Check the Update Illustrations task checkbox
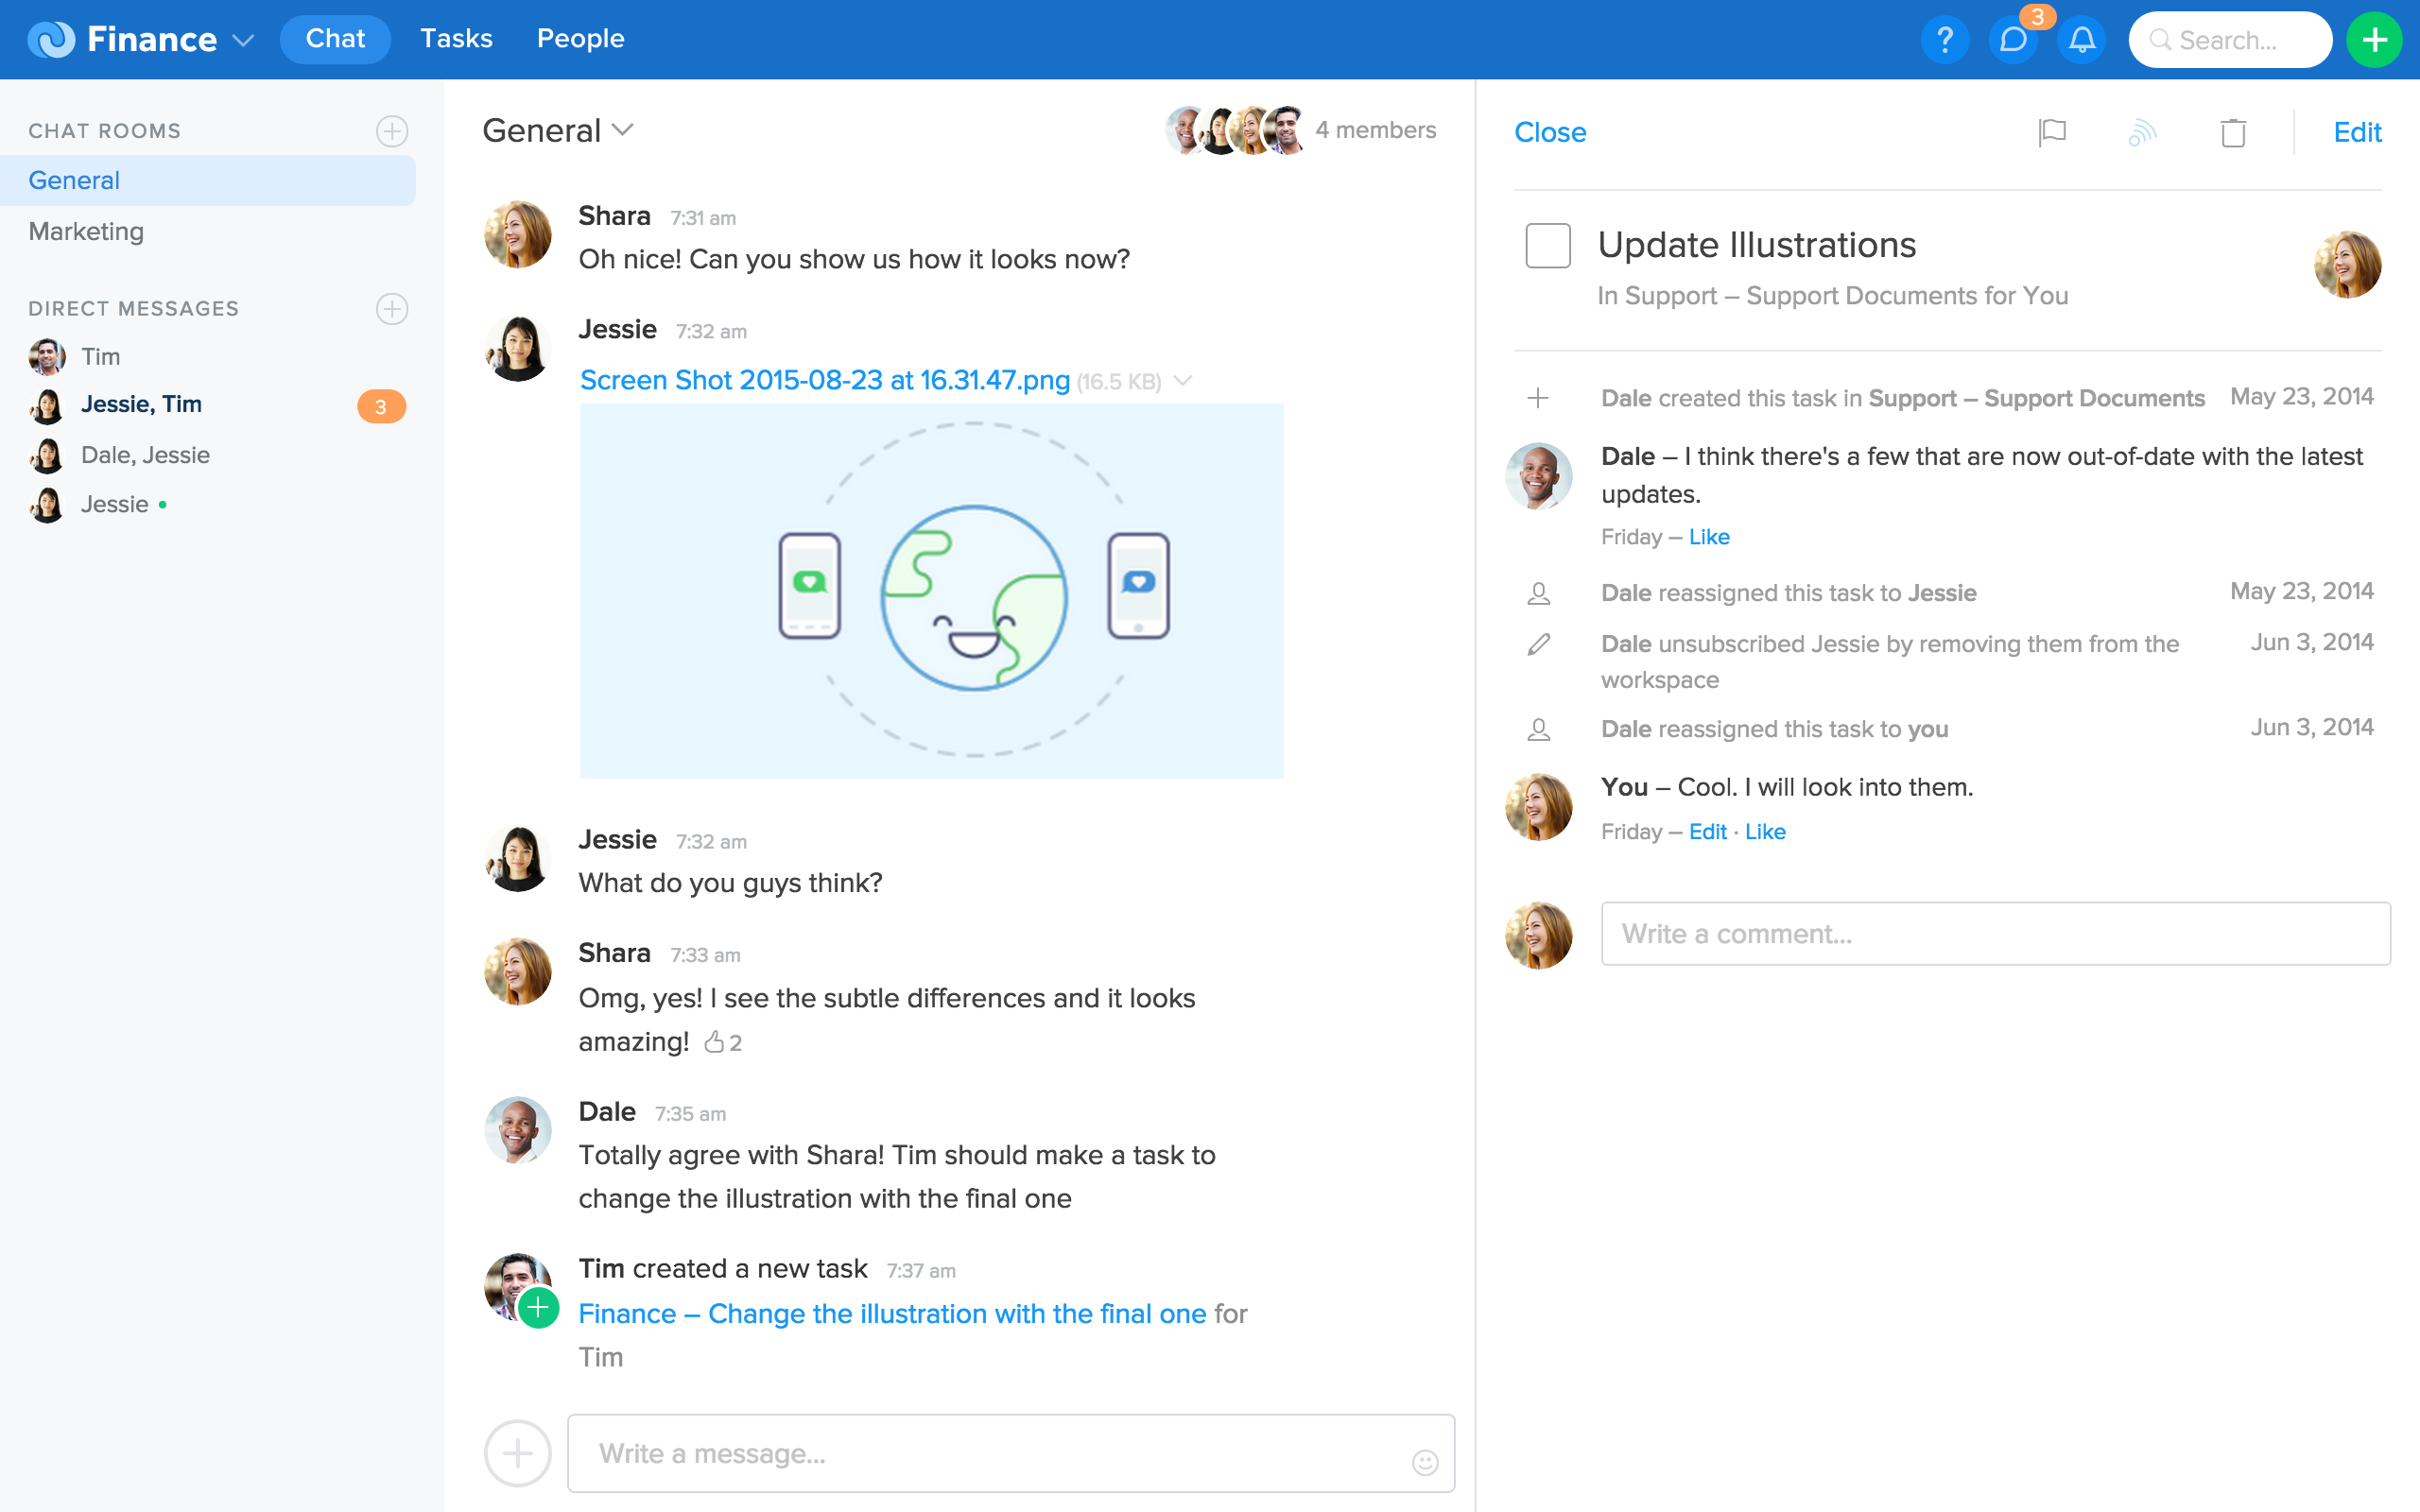This screenshot has width=2420, height=1512. pos(1547,245)
